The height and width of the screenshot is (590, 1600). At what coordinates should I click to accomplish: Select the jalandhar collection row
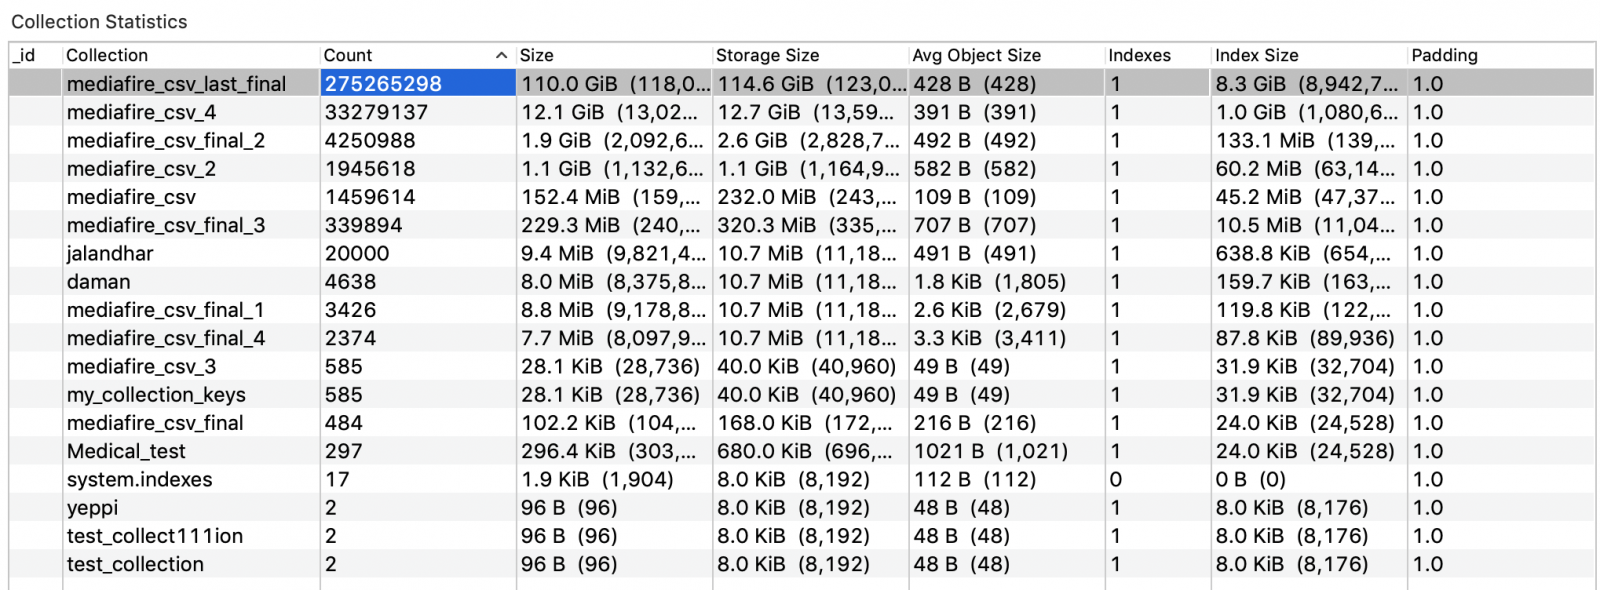110,254
